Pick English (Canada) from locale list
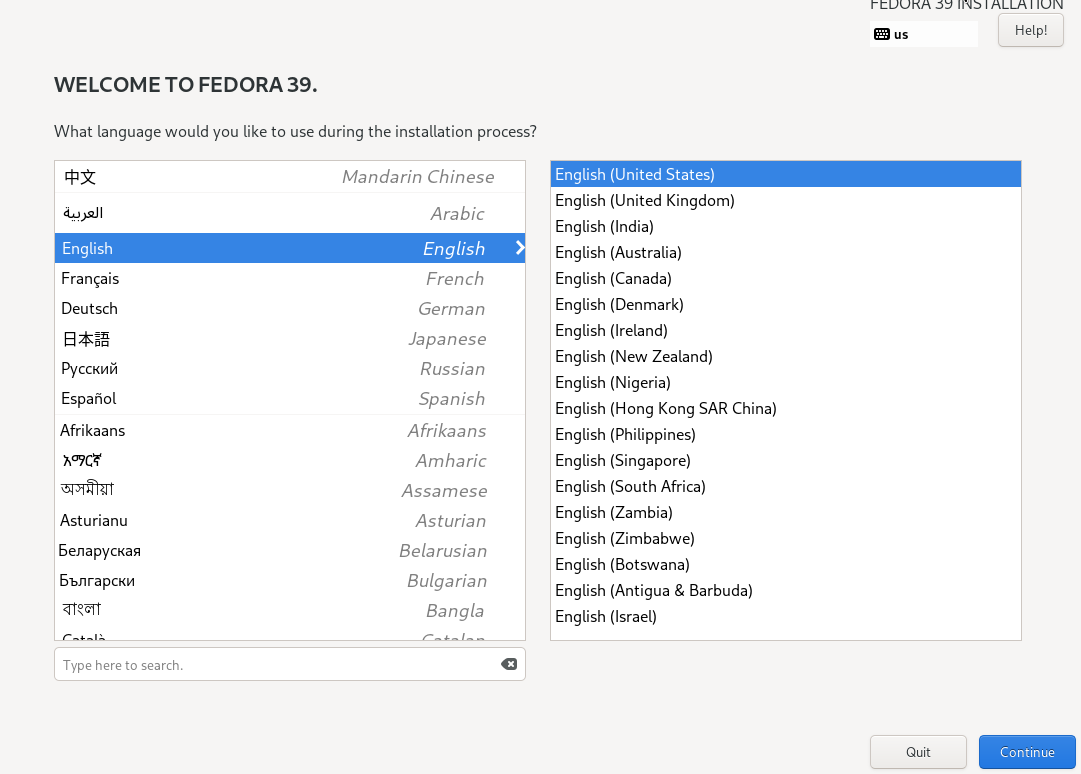 point(613,278)
